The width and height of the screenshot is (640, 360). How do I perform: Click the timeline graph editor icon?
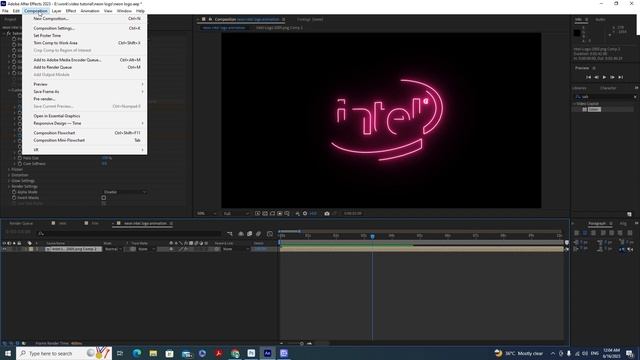click(x=270, y=234)
